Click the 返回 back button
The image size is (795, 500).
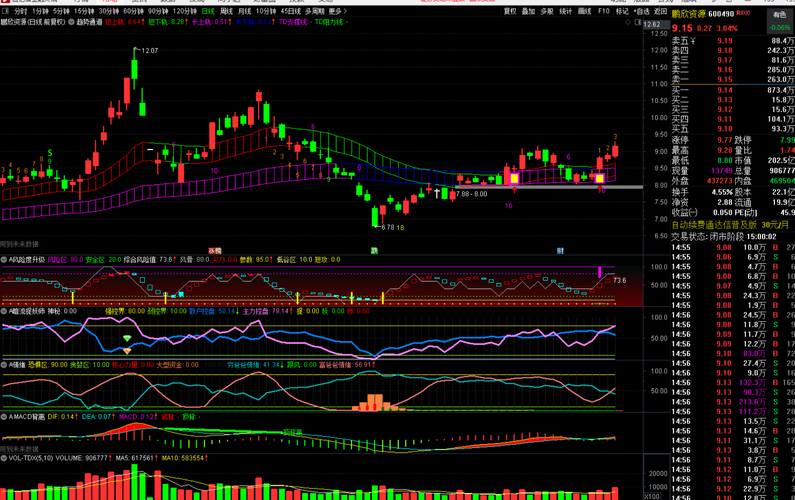click(x=660, y=11)
